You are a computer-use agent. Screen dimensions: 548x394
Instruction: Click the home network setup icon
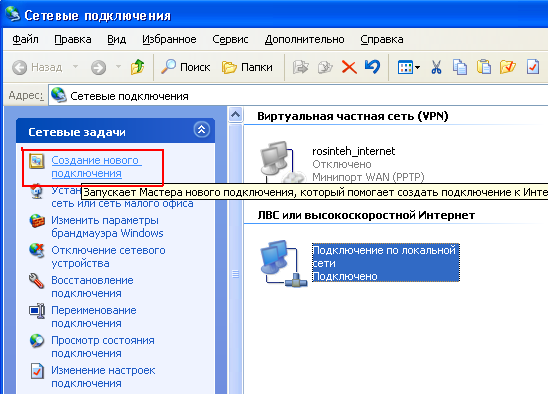37,192
